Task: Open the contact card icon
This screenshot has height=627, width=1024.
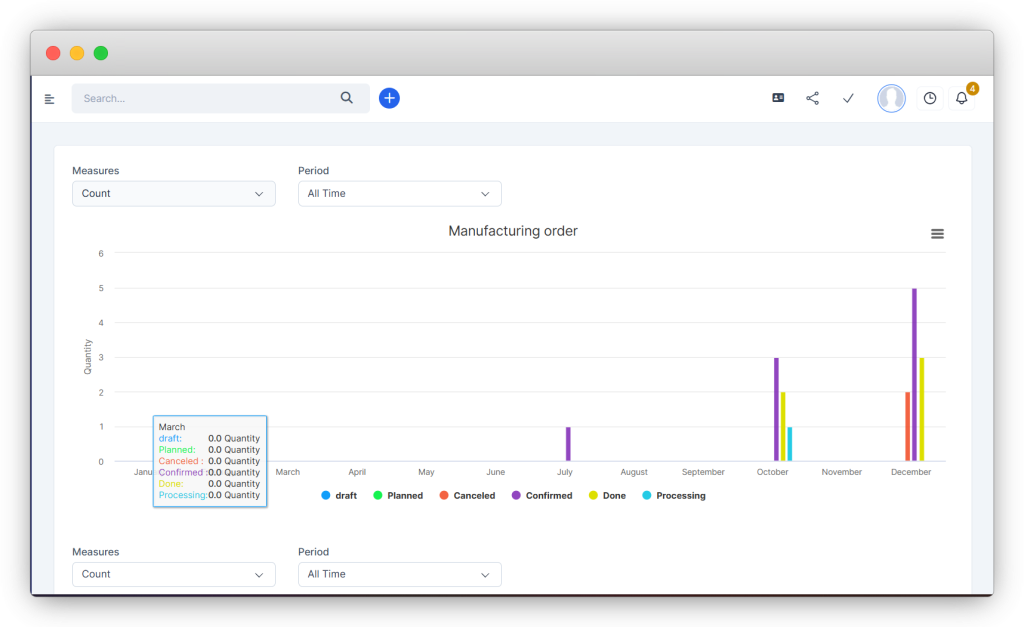Action: click(x=778, y=98)
